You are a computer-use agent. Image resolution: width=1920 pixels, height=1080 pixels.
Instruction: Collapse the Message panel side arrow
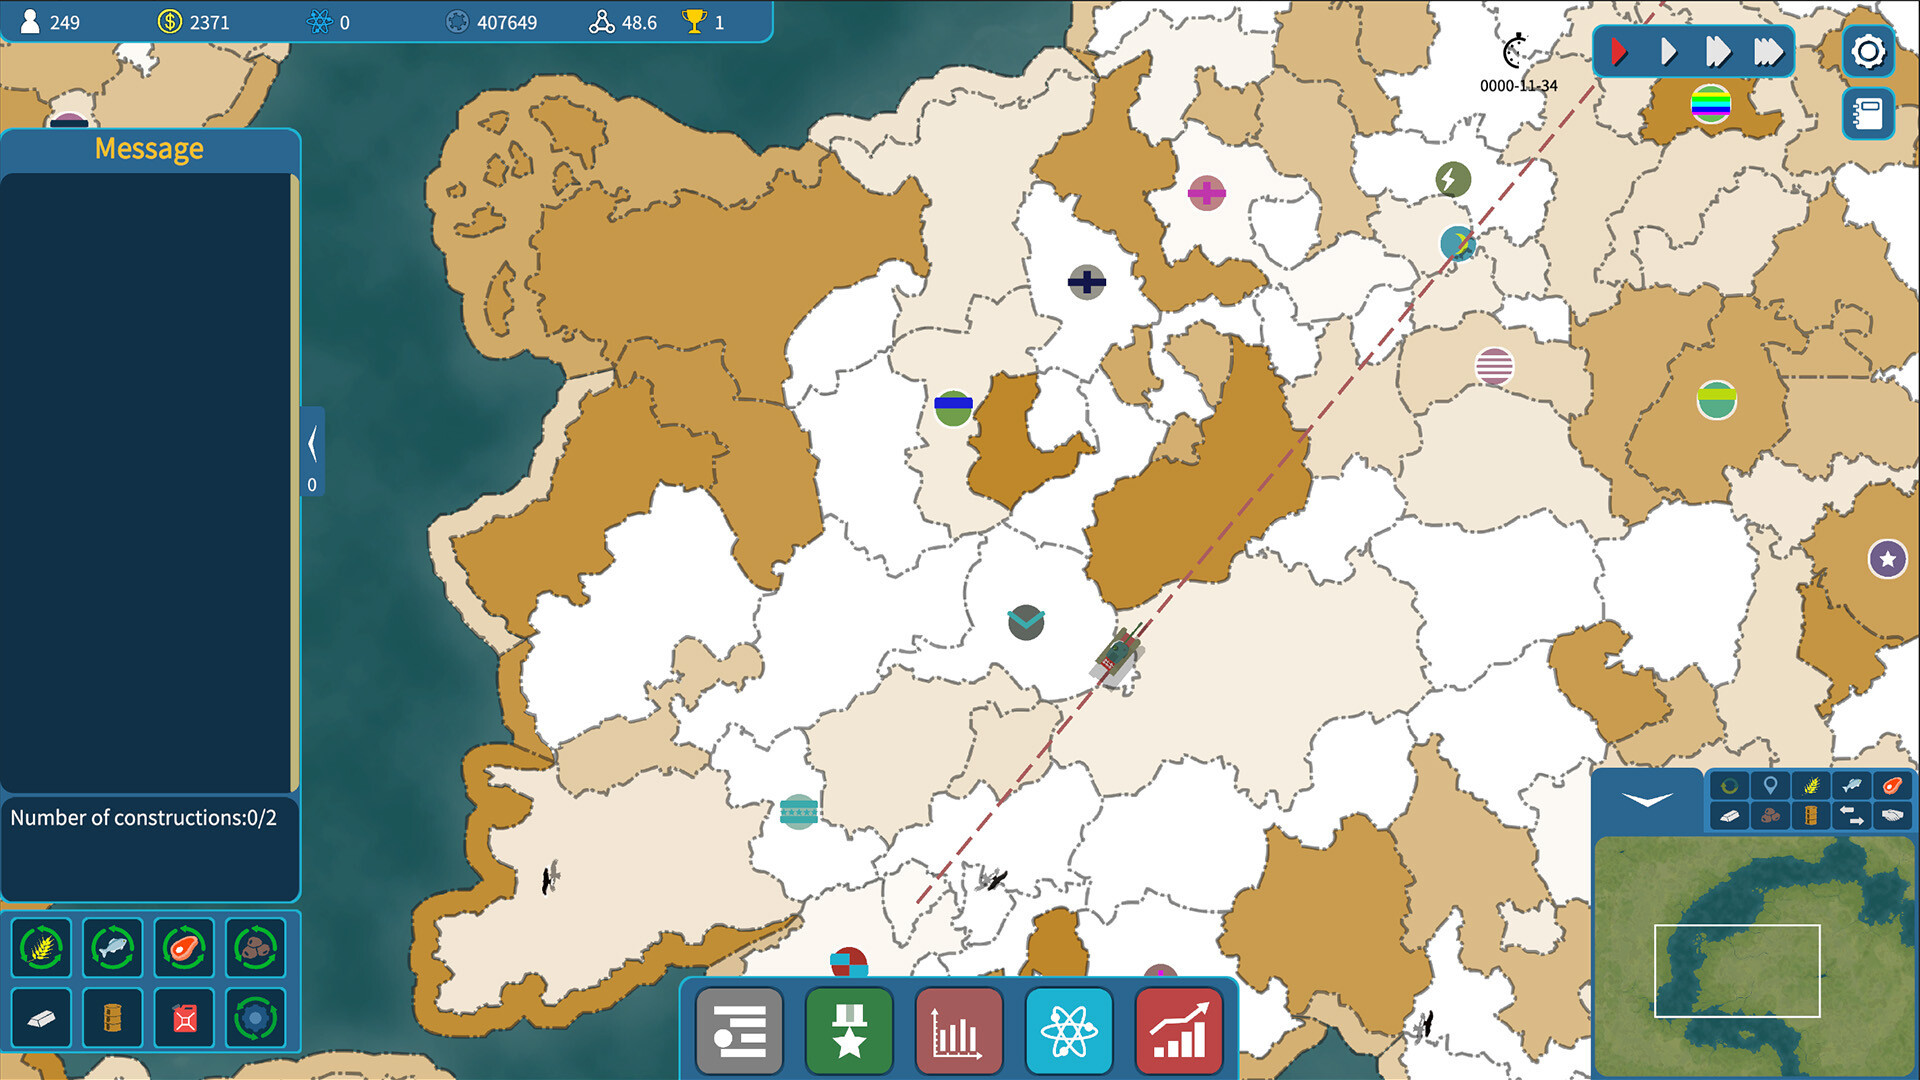click(312, 444)
